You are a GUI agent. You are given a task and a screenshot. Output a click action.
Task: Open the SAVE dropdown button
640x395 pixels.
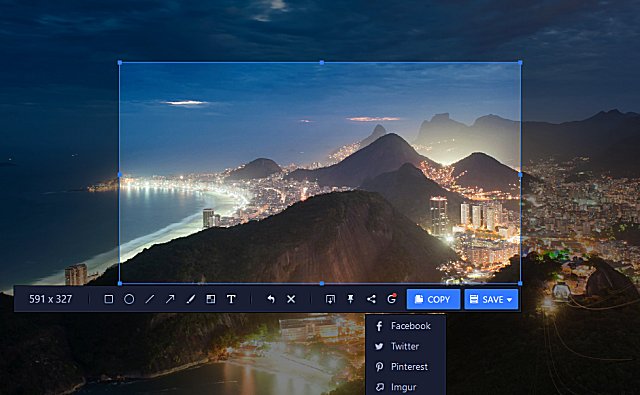pyautogui.click(x=491, y=299)
